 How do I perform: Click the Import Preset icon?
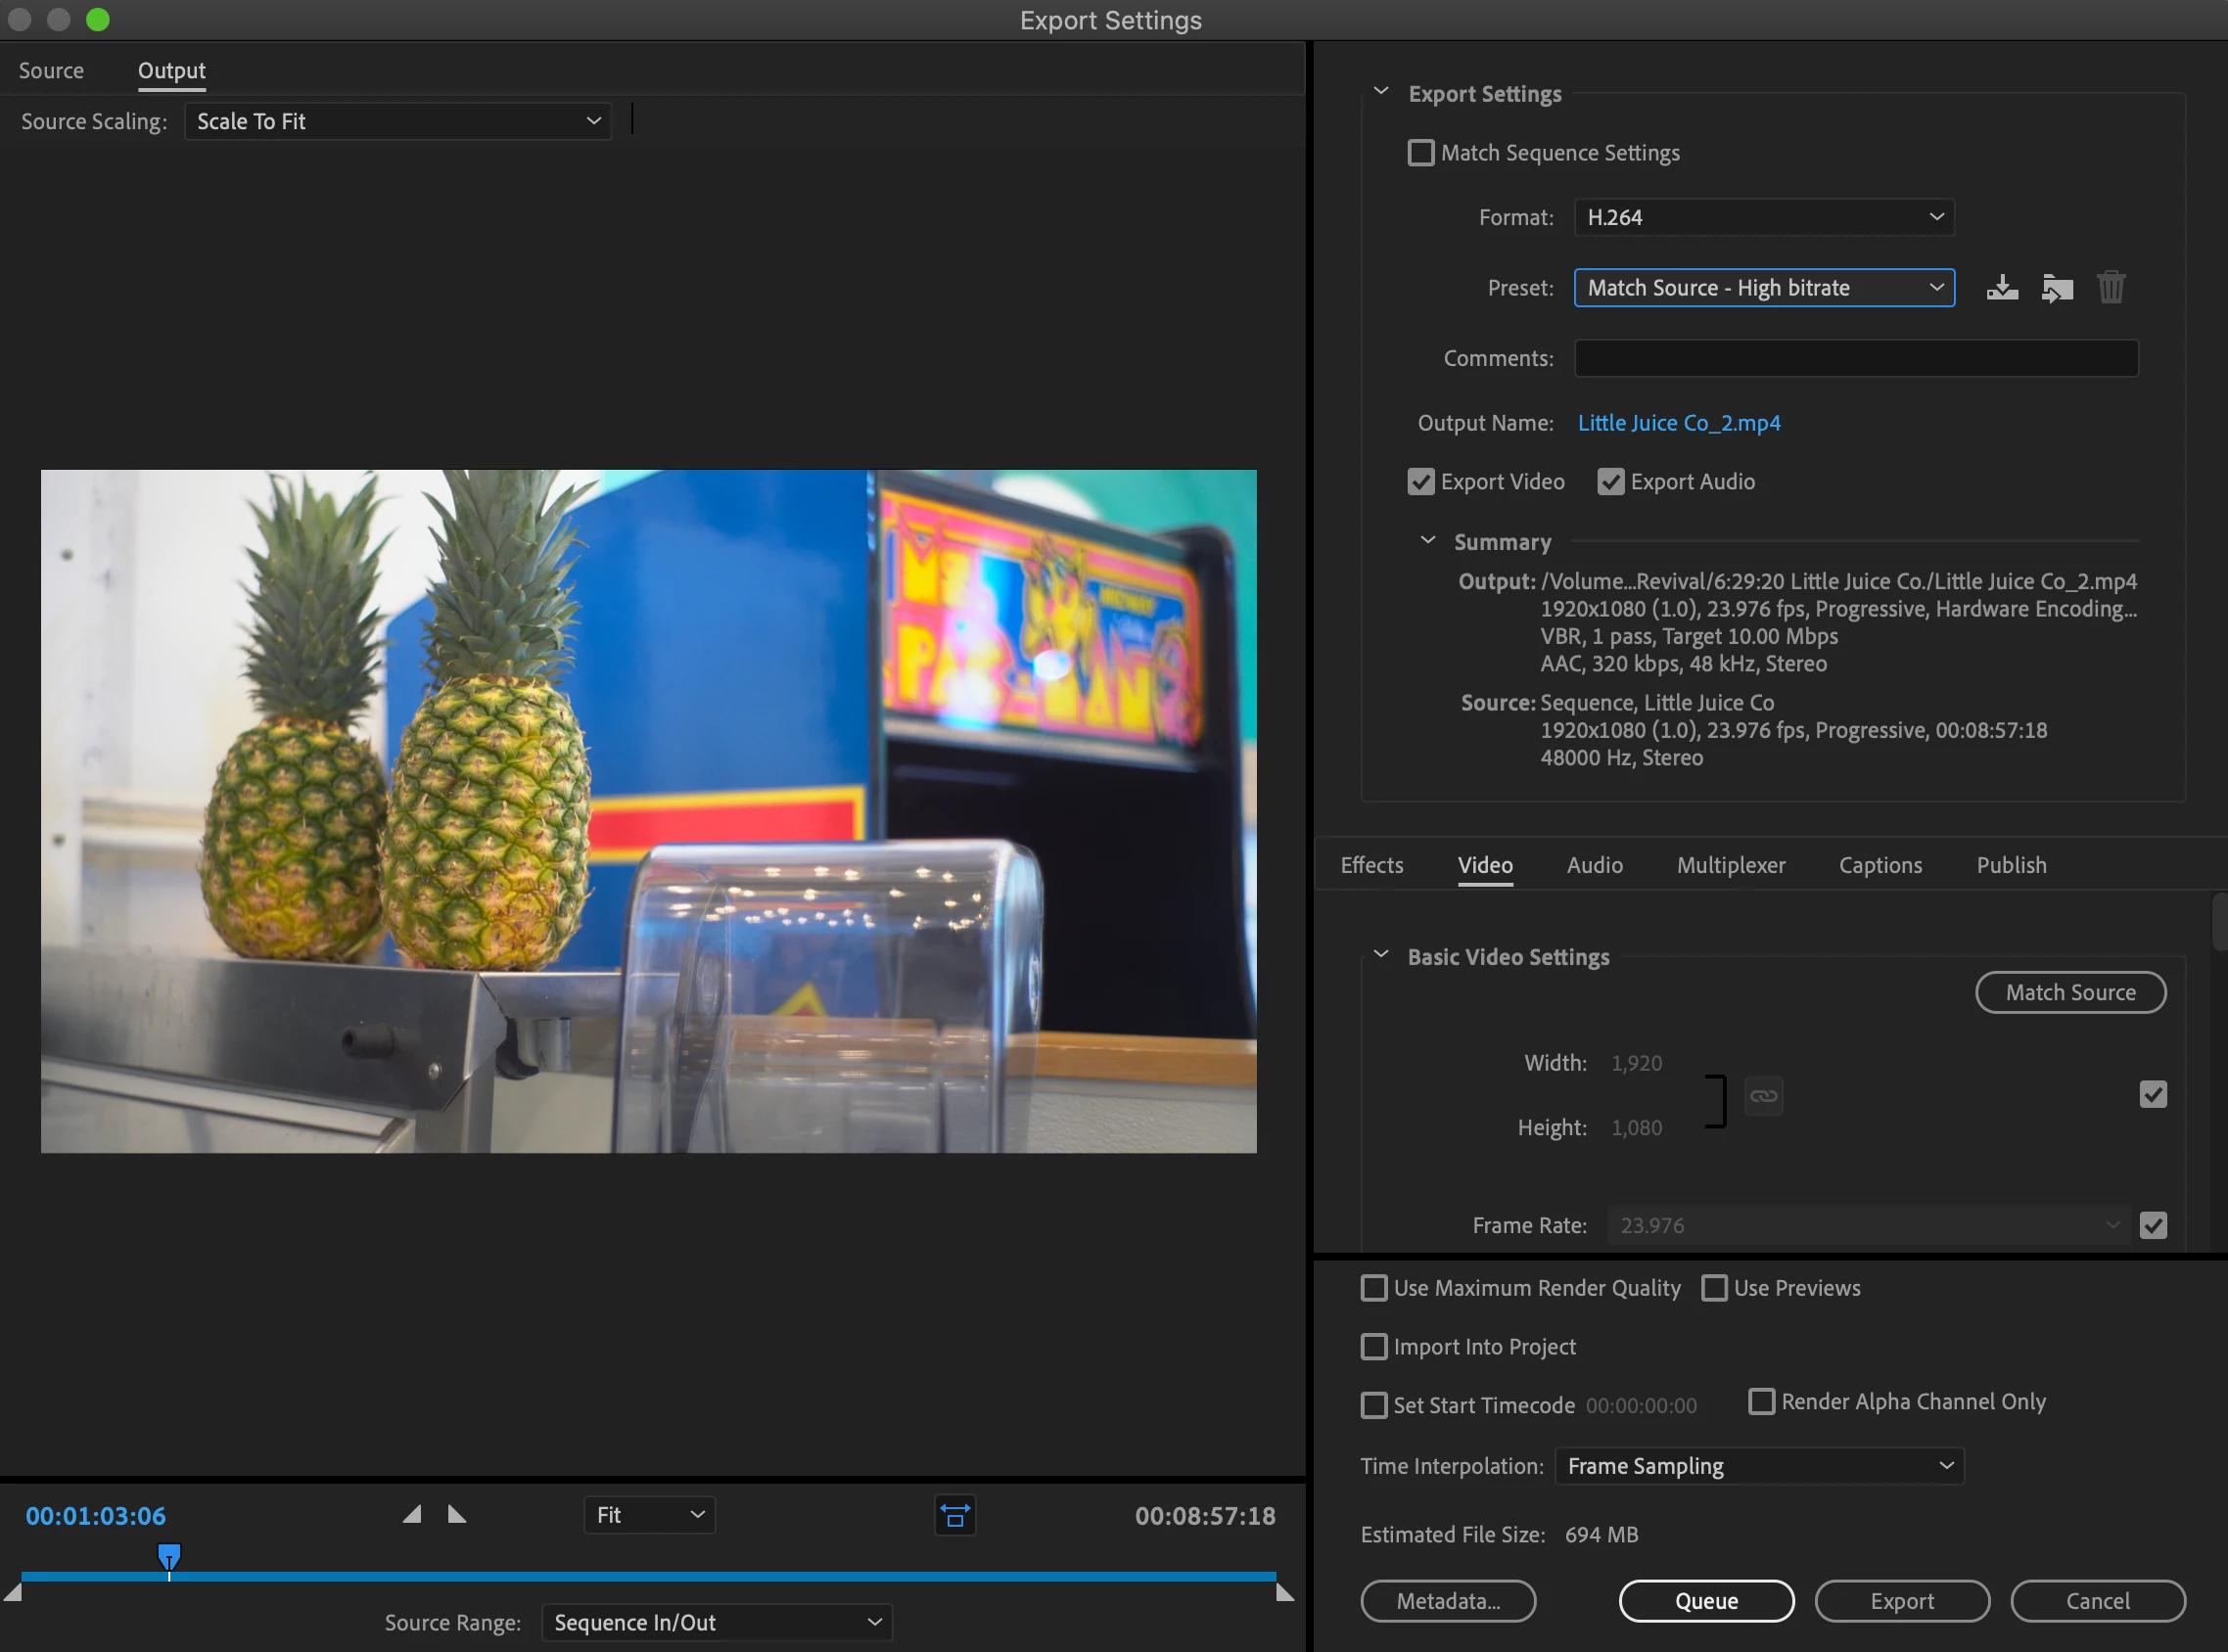2056,288
